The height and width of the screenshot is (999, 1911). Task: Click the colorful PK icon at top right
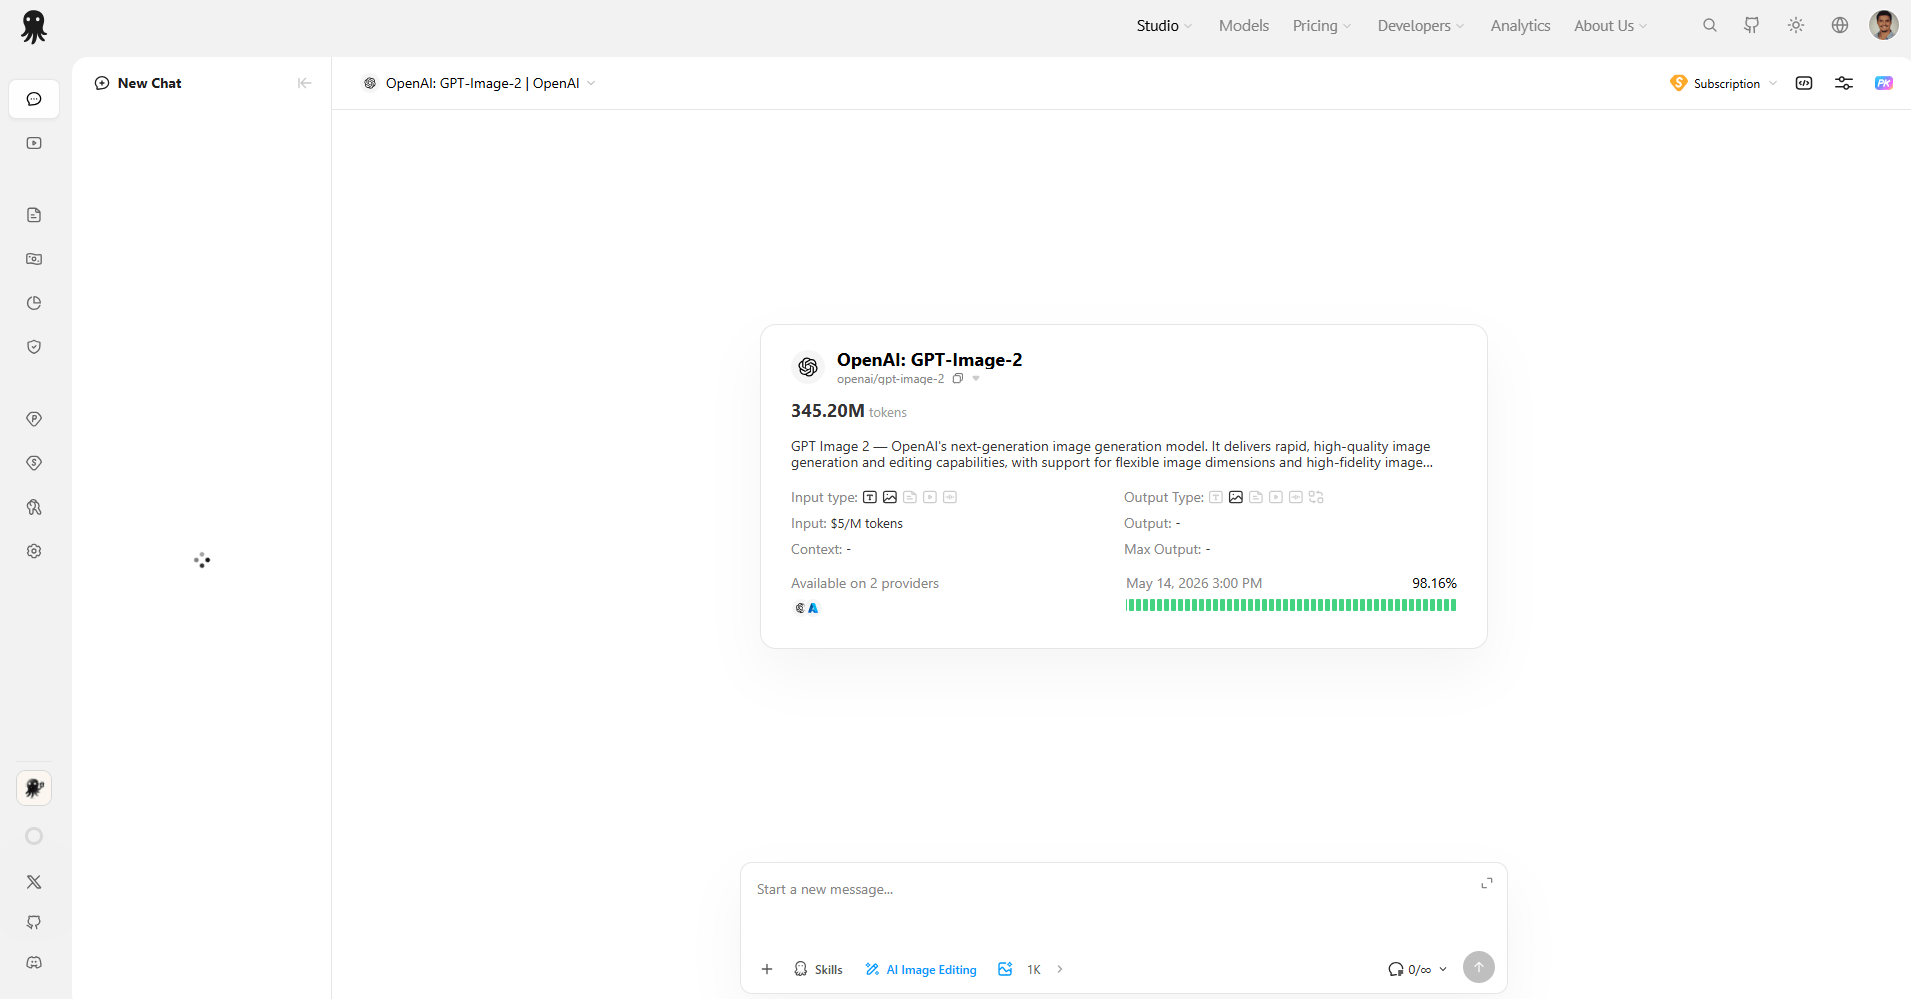[x=1884, y=83]
